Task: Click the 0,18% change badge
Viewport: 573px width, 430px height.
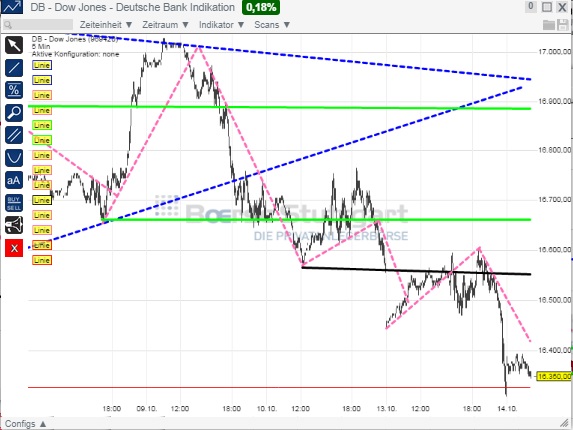Action: click(261, 7)
